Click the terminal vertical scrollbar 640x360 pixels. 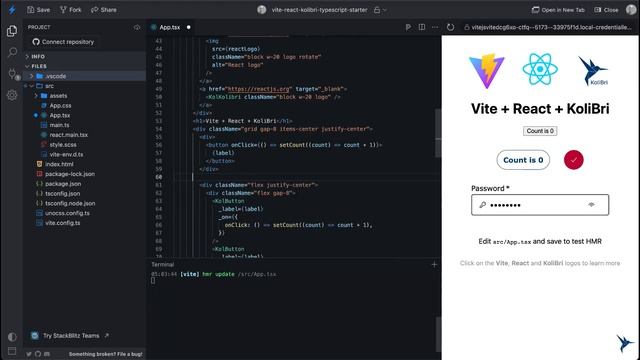(x=438, y=333)
